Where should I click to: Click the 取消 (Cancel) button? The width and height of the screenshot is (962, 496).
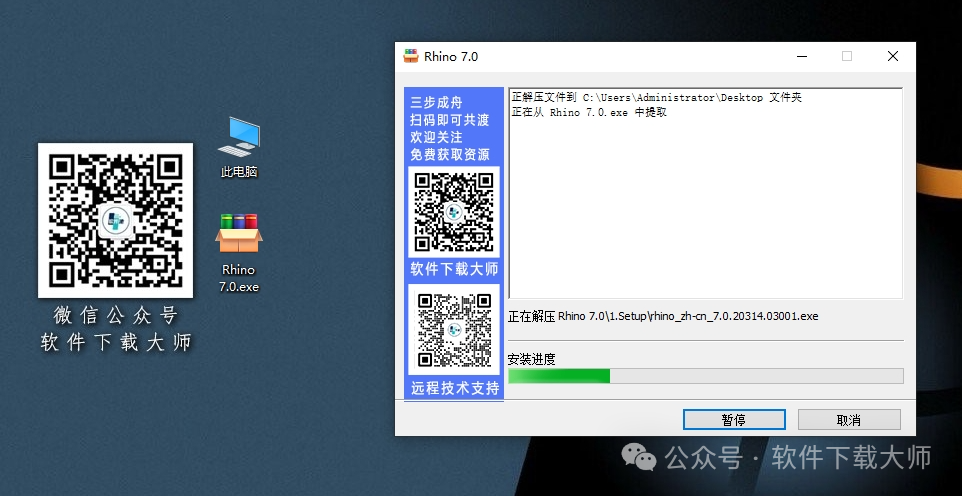(849, 420)
